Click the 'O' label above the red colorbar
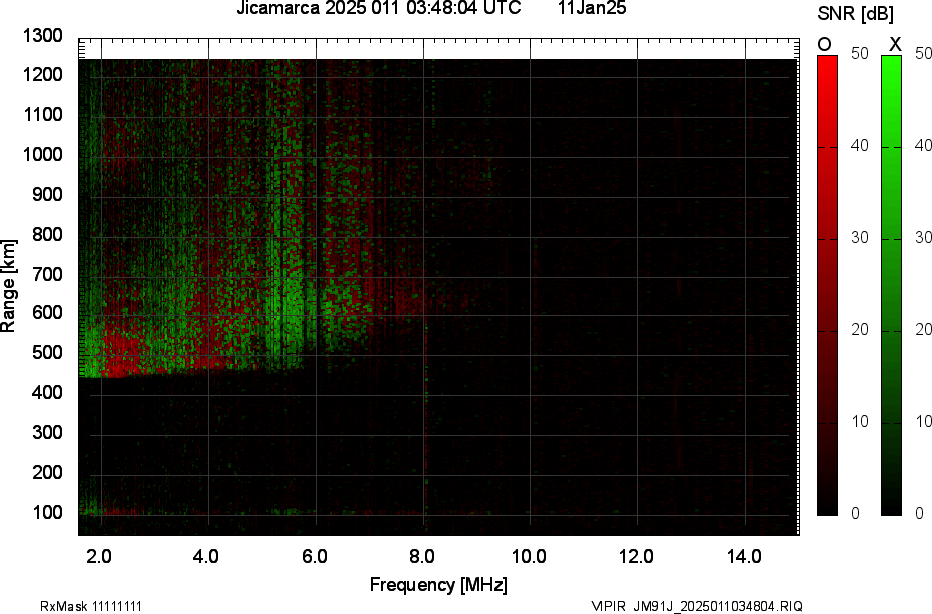The height and width of the screenshot is (614, 932). (824, 44)
